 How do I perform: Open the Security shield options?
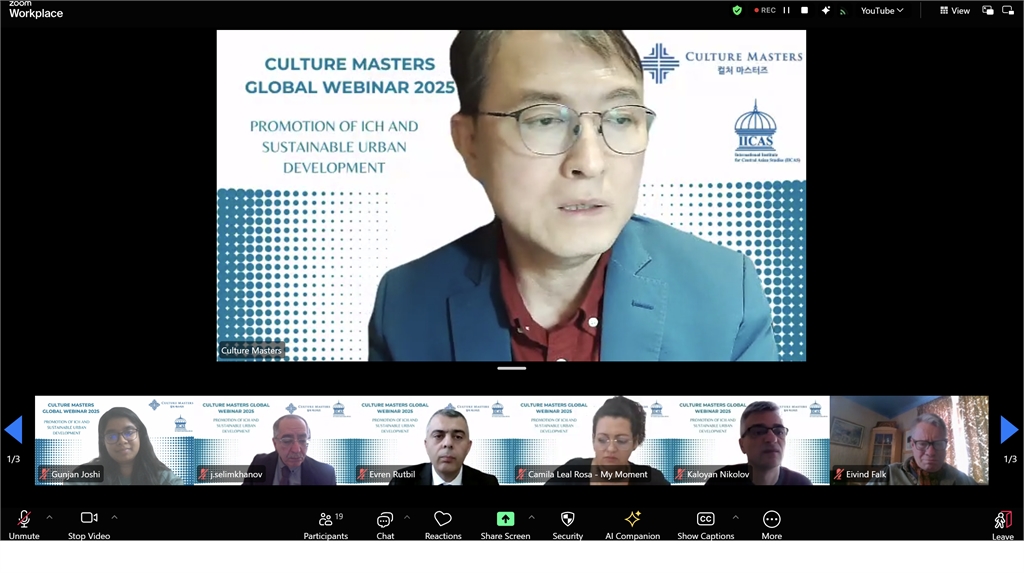568,525
